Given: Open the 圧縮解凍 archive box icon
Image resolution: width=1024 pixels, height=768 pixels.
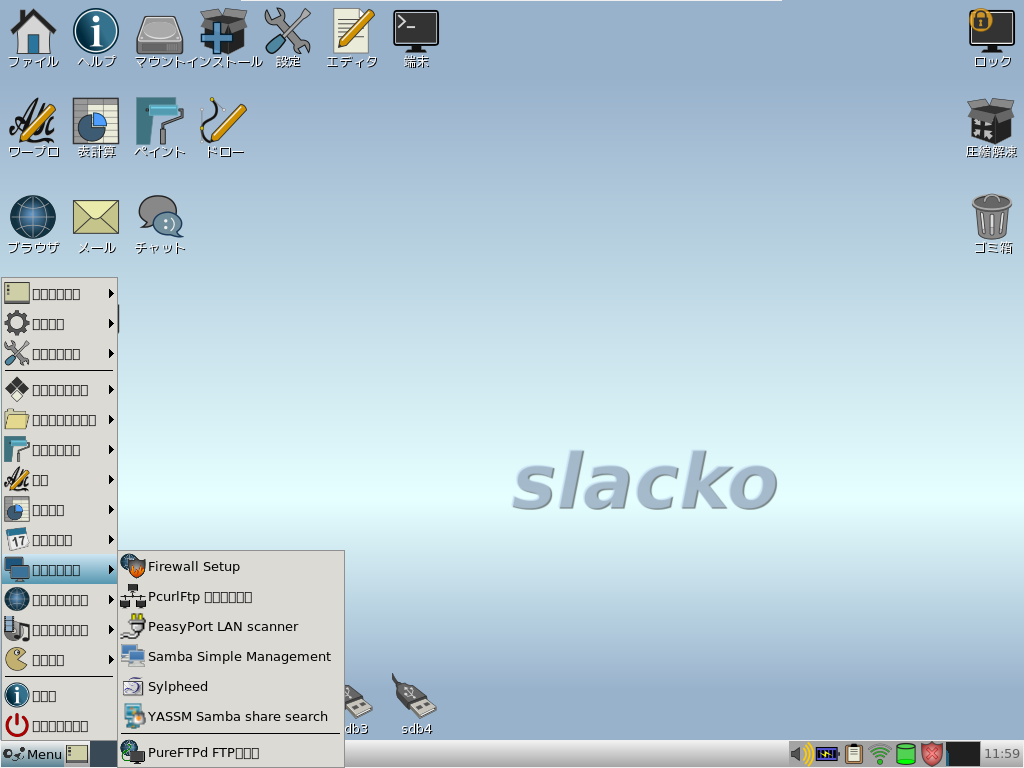Looking at the screenshot, I should 991,128.
